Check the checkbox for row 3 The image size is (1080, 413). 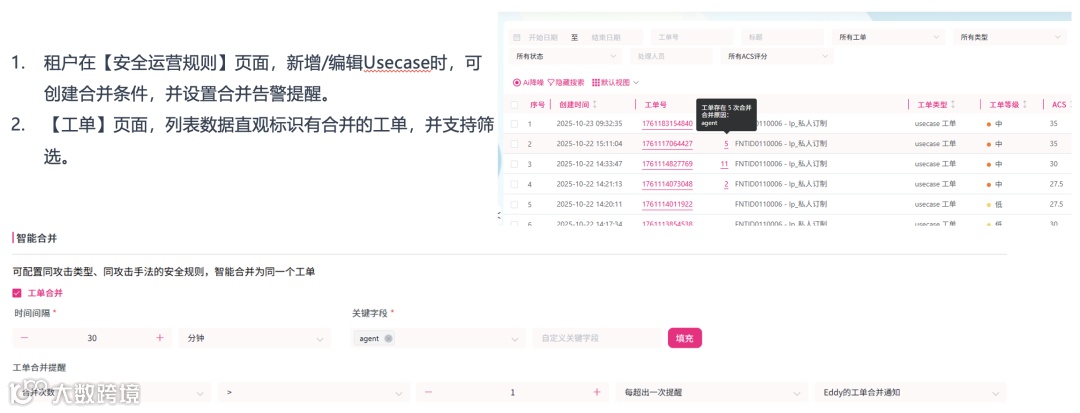[514, 164]
